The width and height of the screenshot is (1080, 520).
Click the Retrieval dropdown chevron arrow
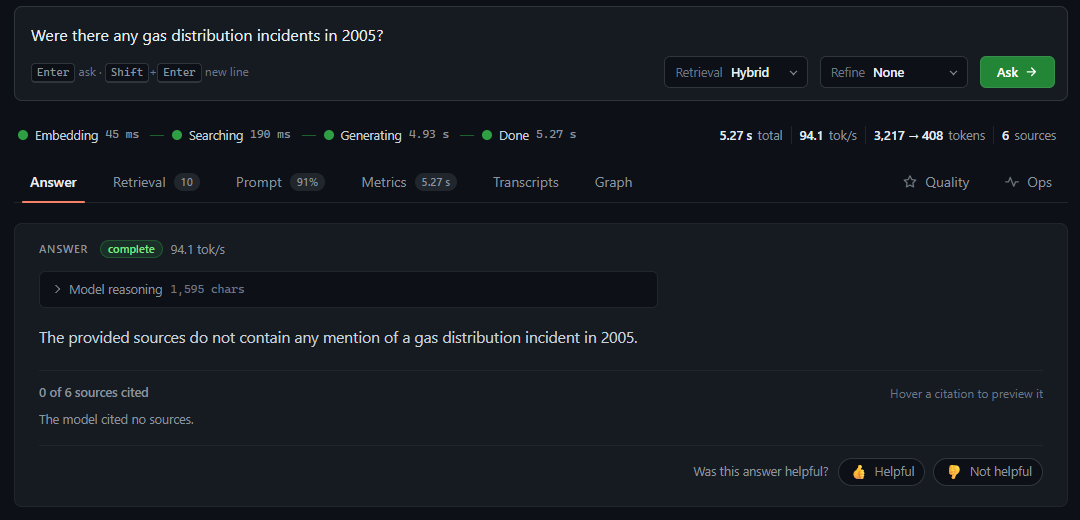793,73
